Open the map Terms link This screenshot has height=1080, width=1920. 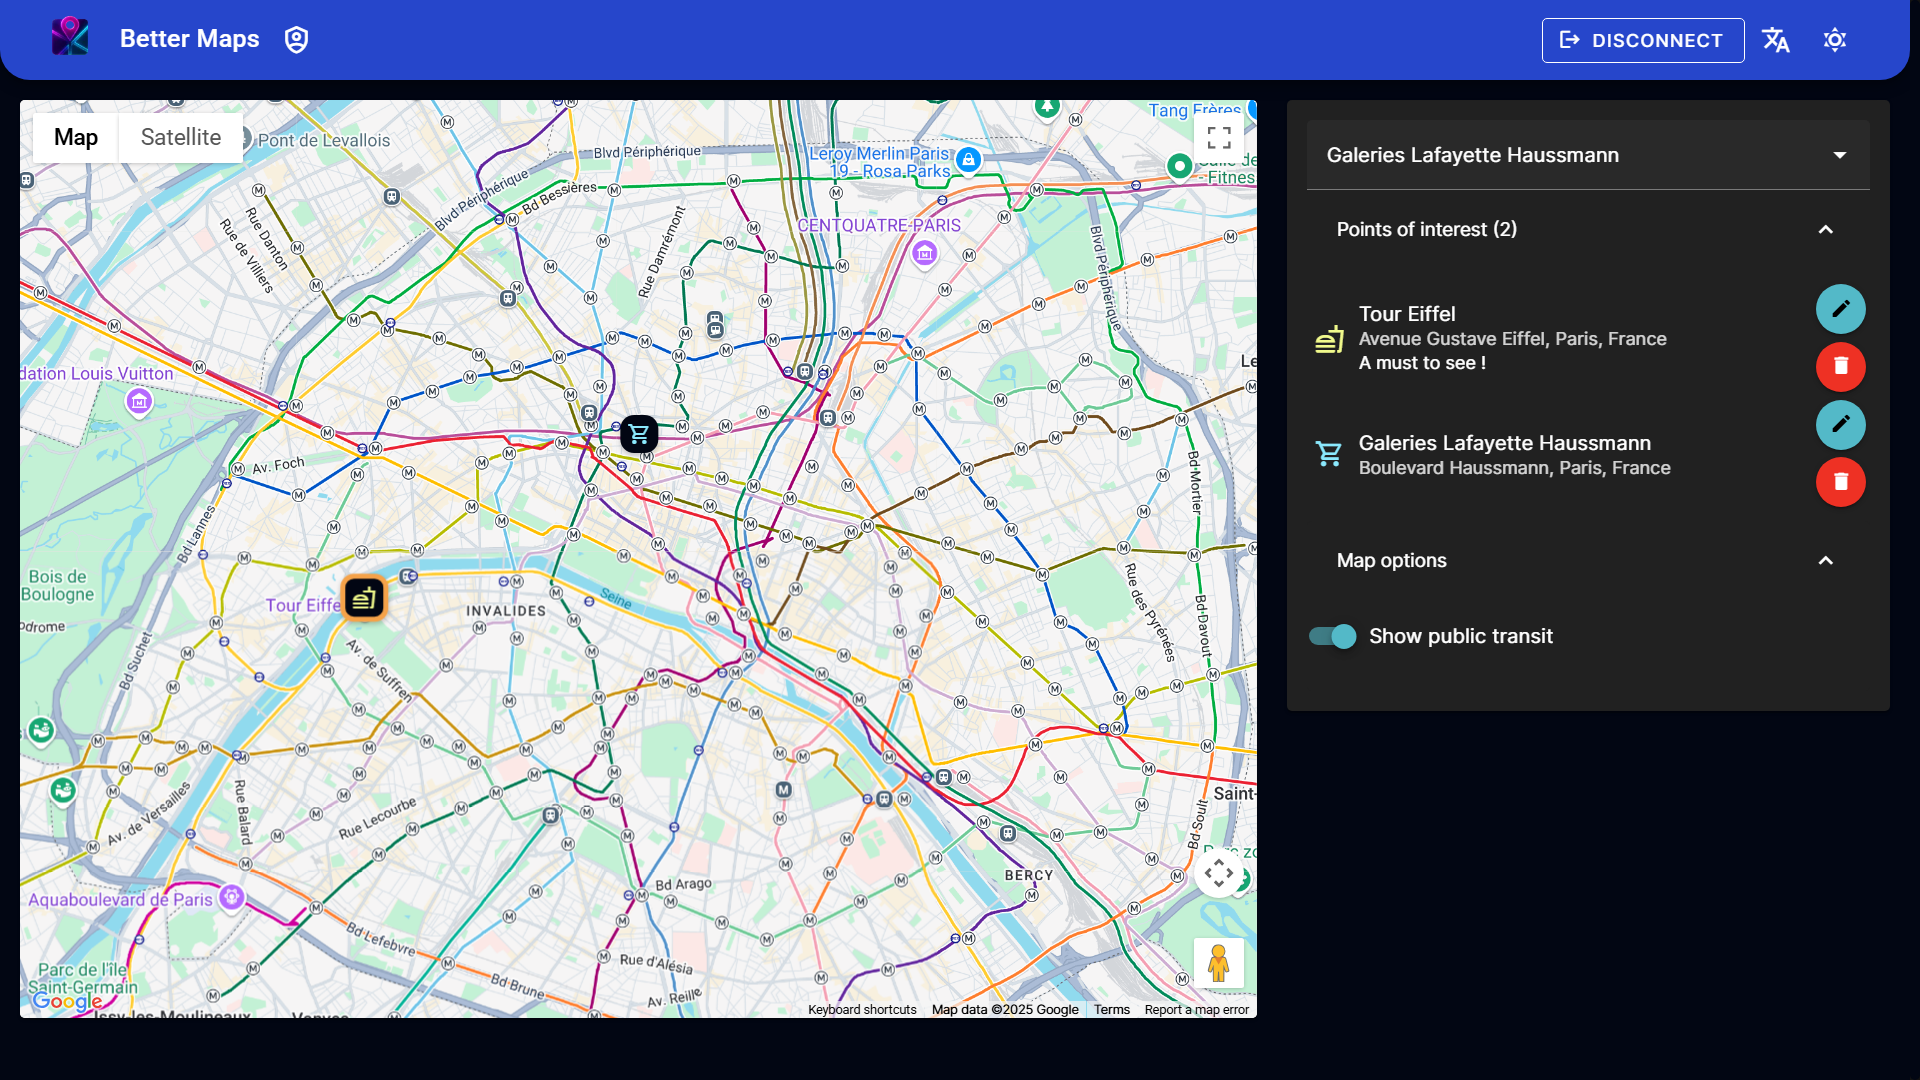1111,1010
